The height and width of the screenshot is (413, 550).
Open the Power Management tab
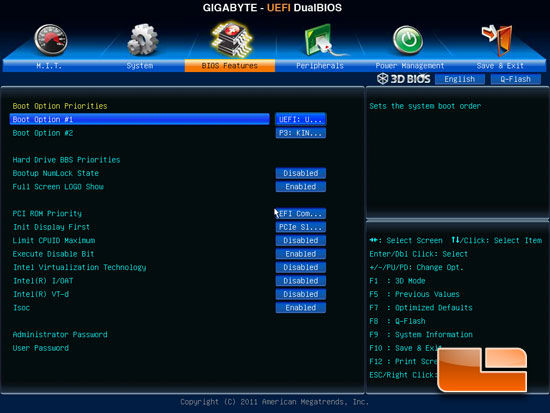click(410, 66)
